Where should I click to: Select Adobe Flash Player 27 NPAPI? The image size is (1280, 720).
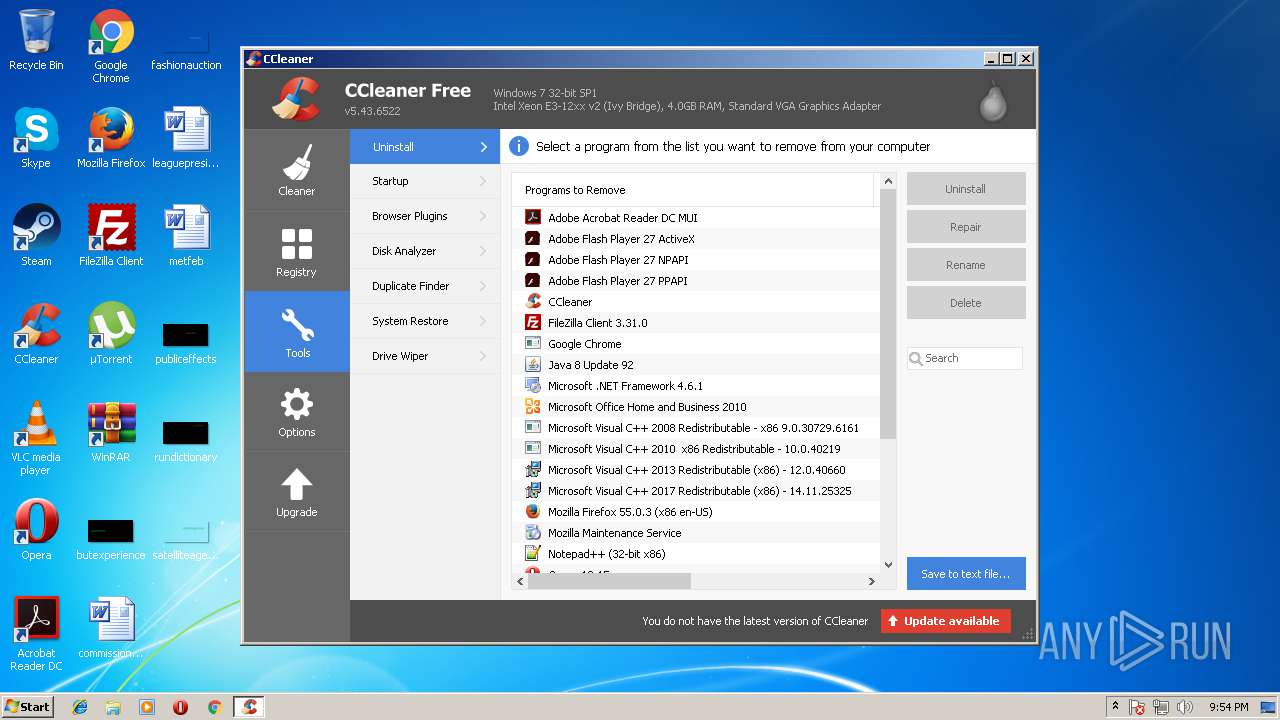(697, 260)
